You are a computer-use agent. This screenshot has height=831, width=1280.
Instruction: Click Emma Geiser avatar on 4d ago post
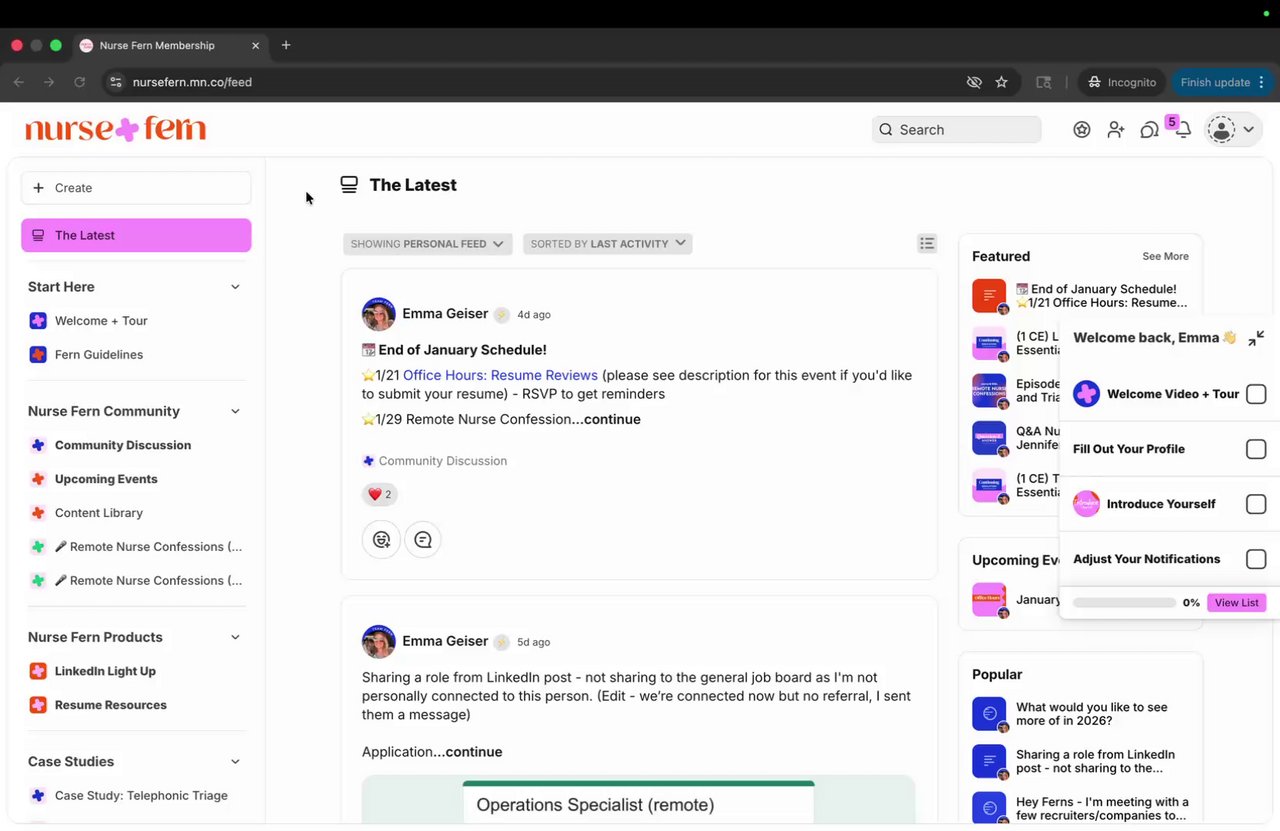(x=379, y=314)
